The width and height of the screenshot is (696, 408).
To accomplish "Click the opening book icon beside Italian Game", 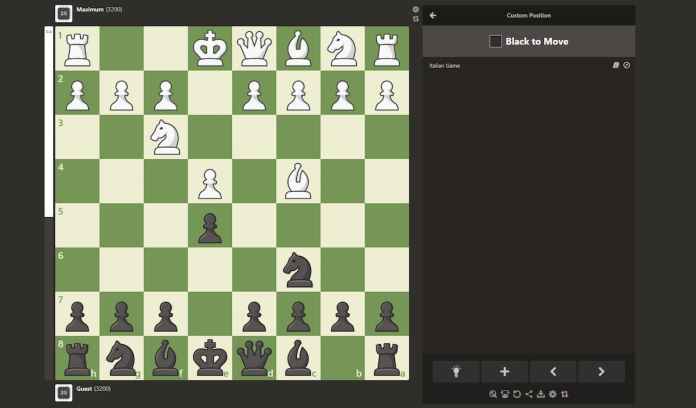I will (616, 65).
